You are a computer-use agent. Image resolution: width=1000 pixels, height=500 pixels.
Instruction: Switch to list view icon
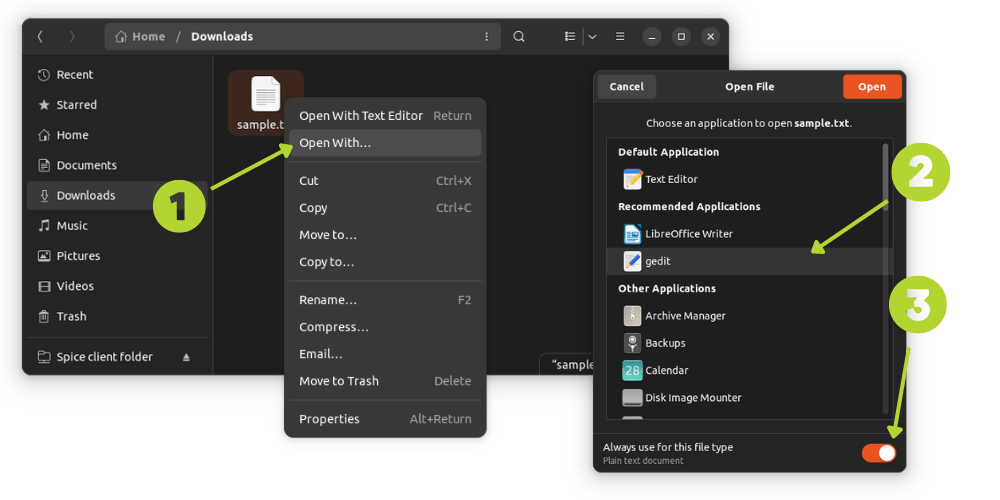(x=570, y=36)
